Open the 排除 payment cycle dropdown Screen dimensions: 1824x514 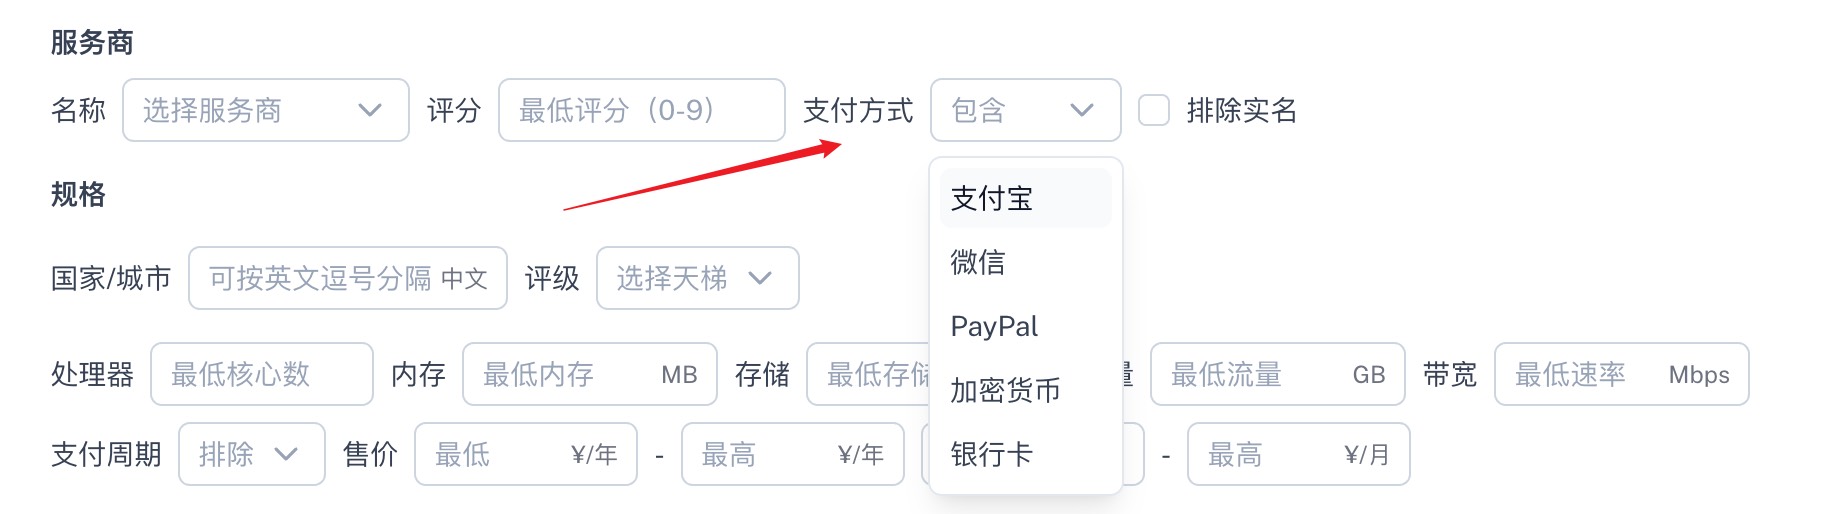coord(252,454)
